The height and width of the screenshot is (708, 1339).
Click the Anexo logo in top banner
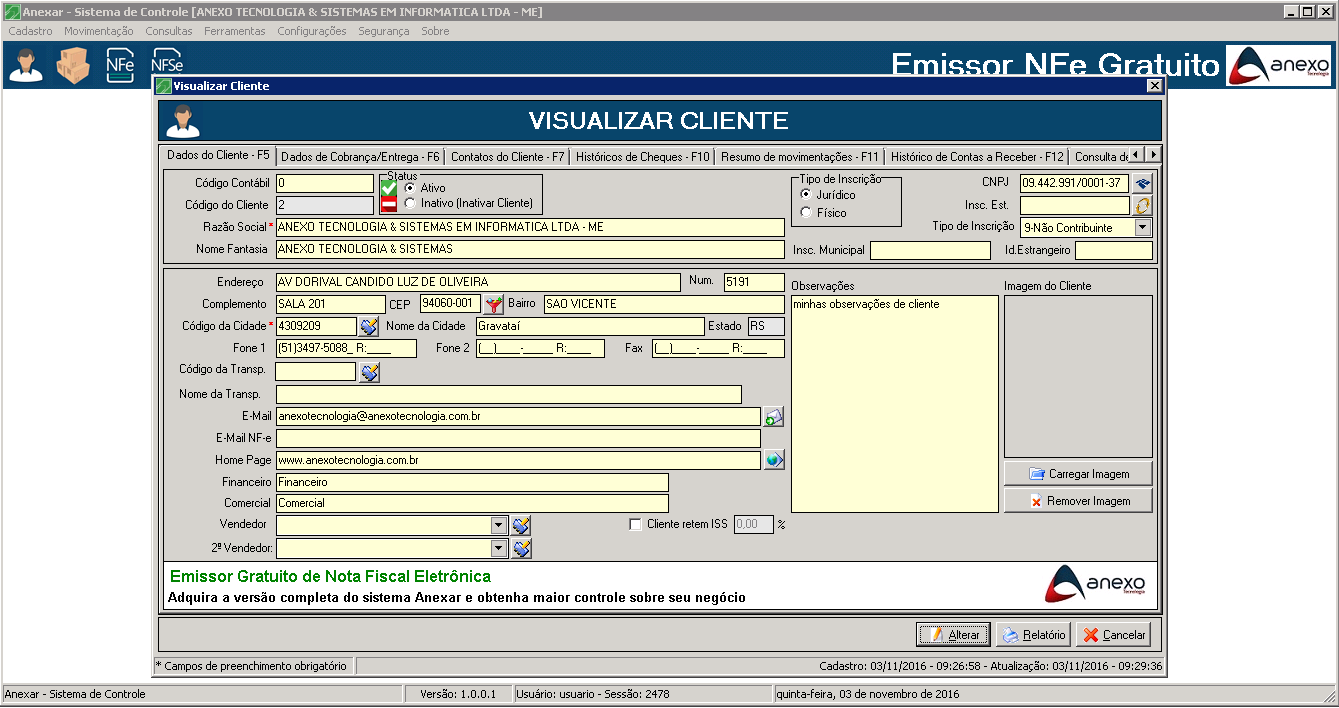tap(1278, 65)
